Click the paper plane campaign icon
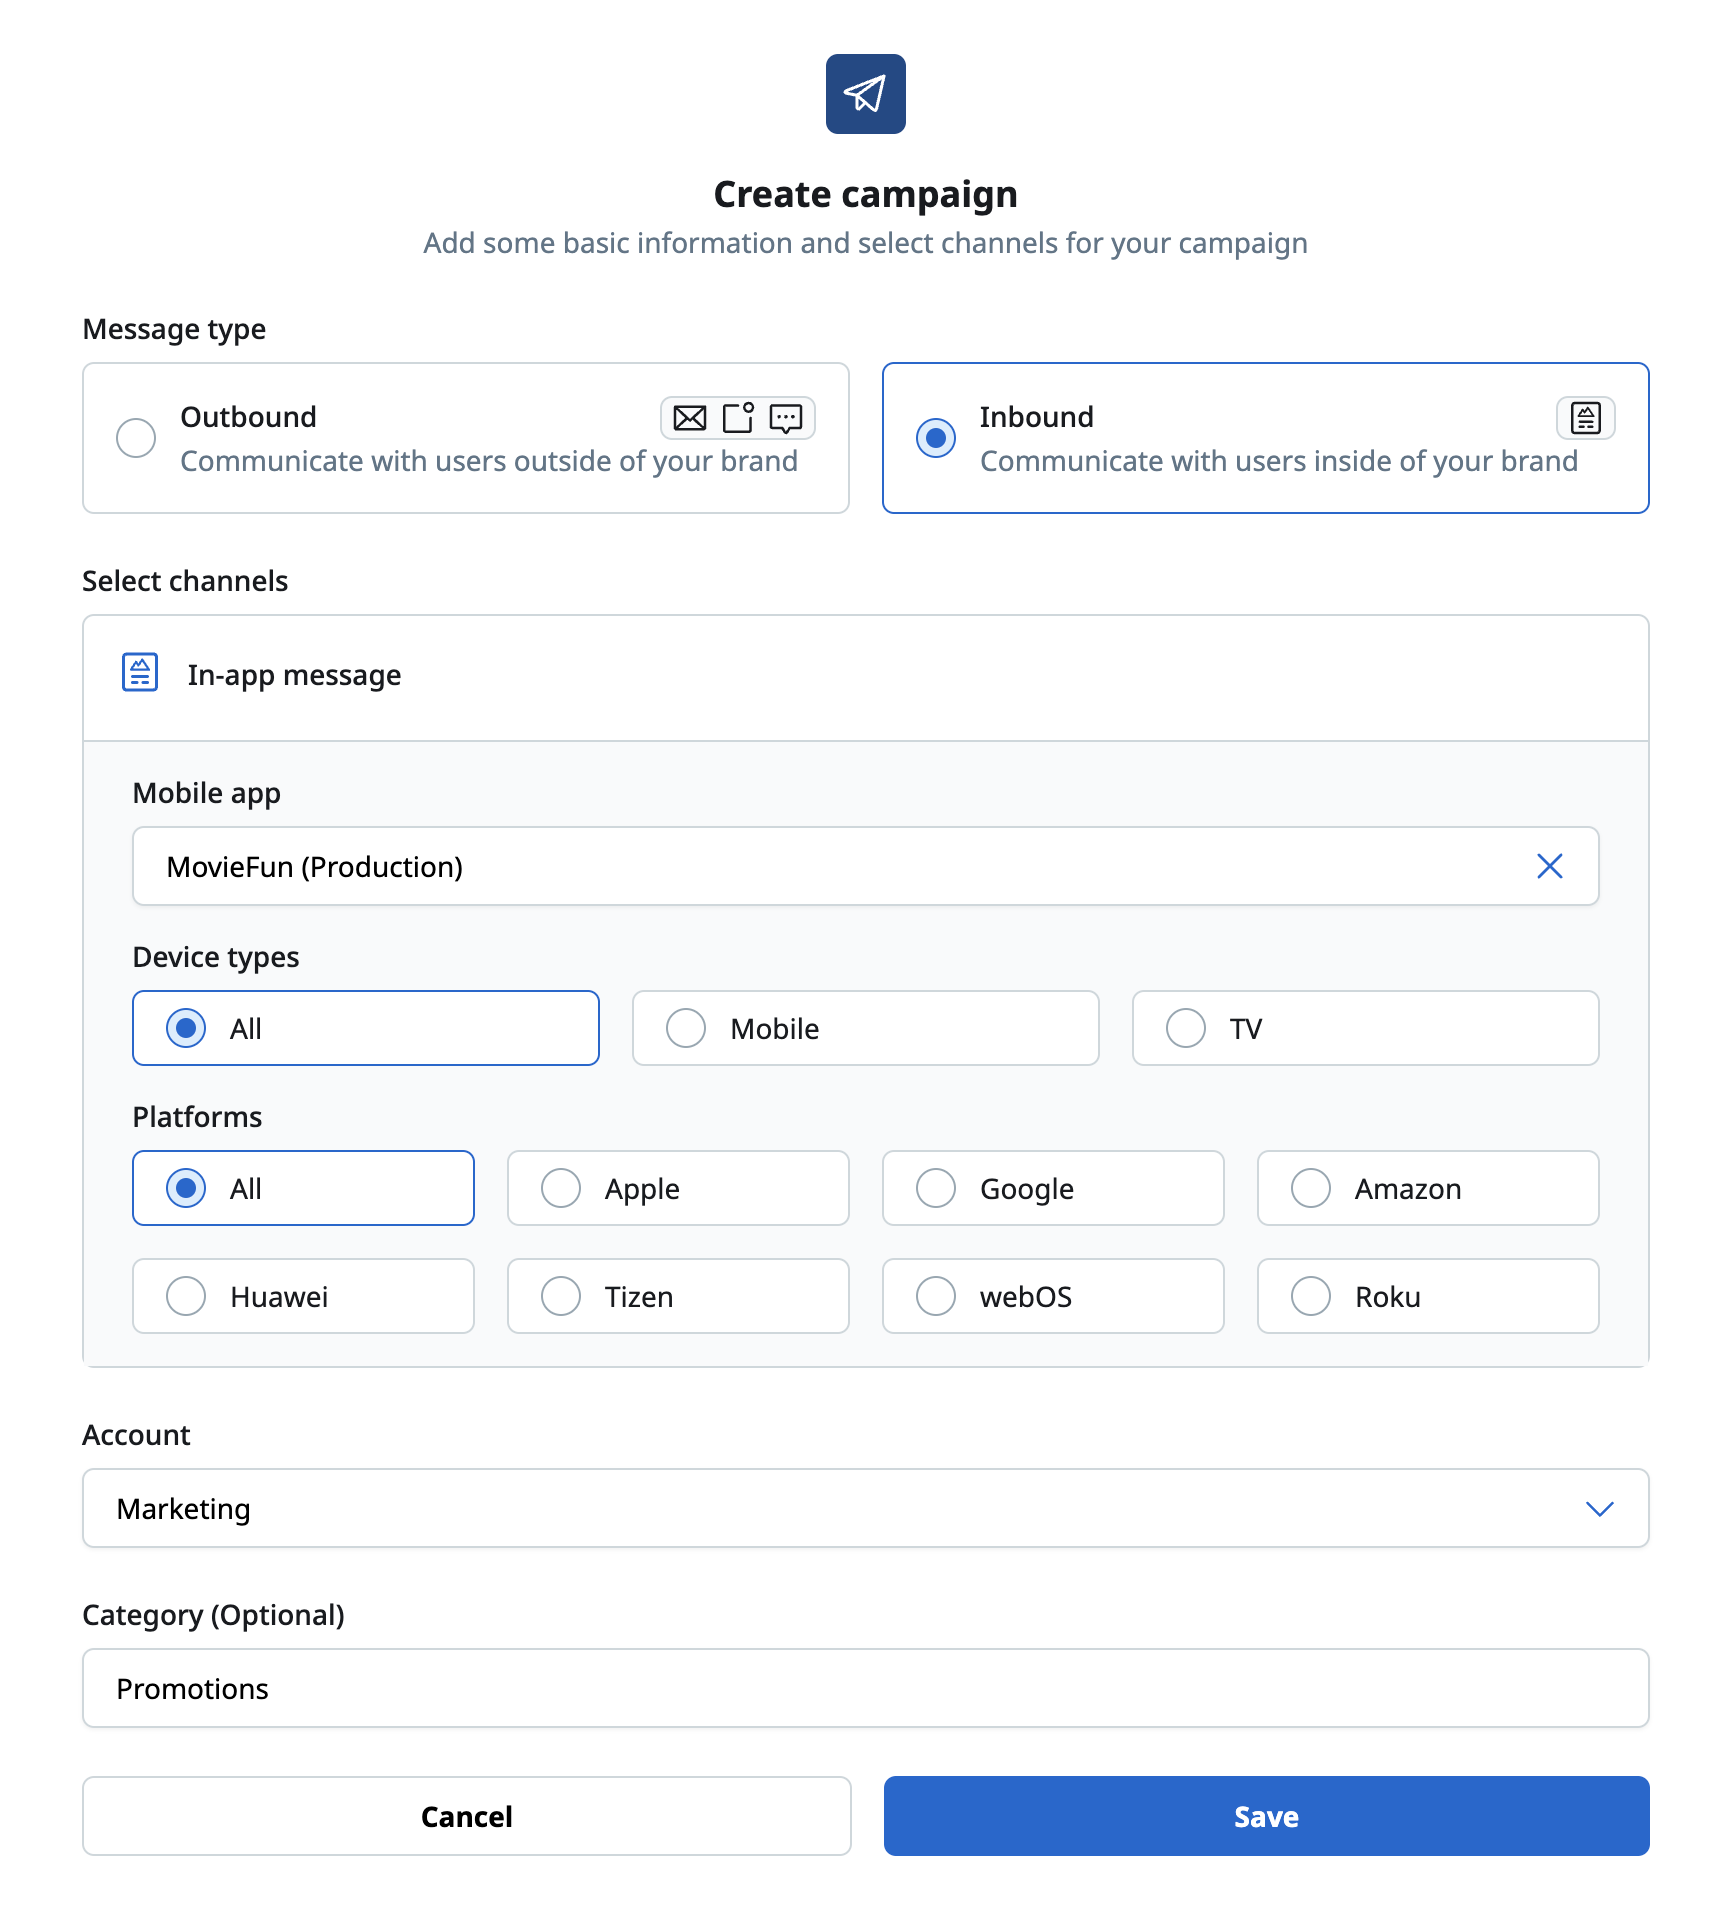This screenshot has height=1919, width=1724. (x=865, y=94)
